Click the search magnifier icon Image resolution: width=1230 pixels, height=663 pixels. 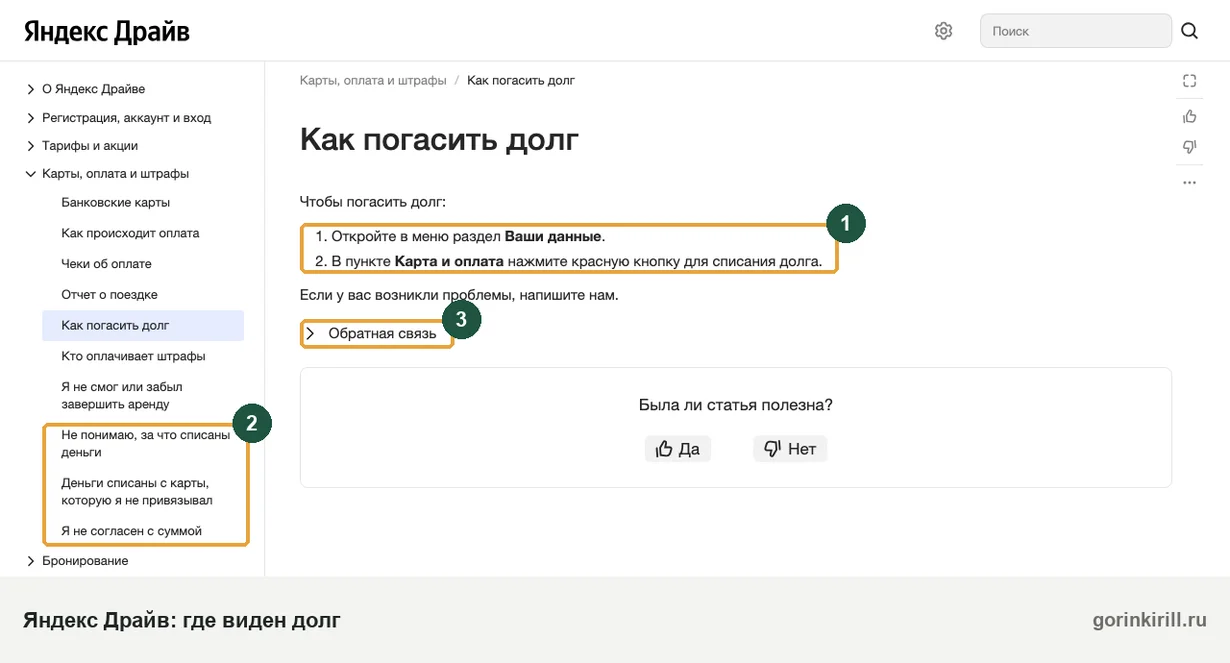(1189, 31)
